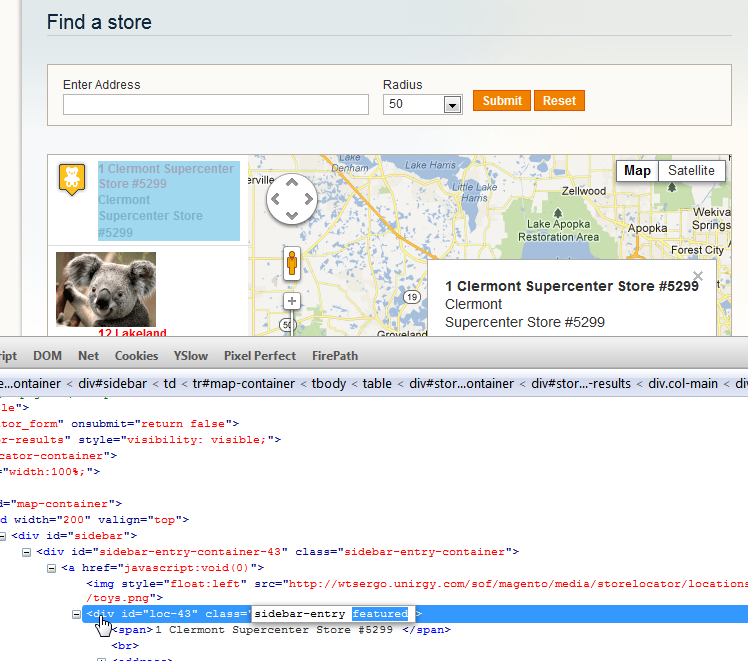
Task: Click the br tag line
Action: (x=125, y=645)
